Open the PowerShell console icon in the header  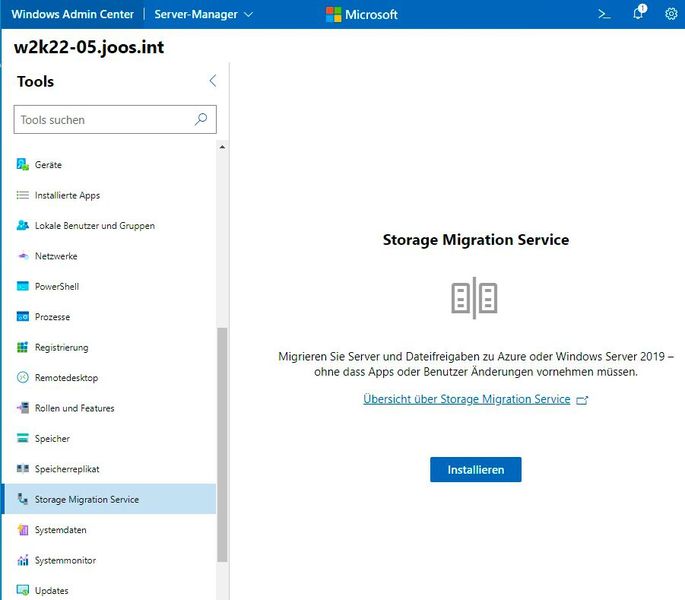[604, 14]
